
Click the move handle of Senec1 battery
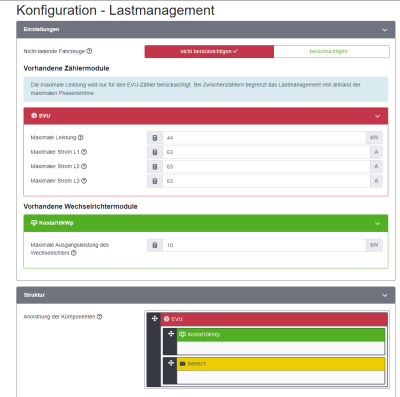(171, 363)
